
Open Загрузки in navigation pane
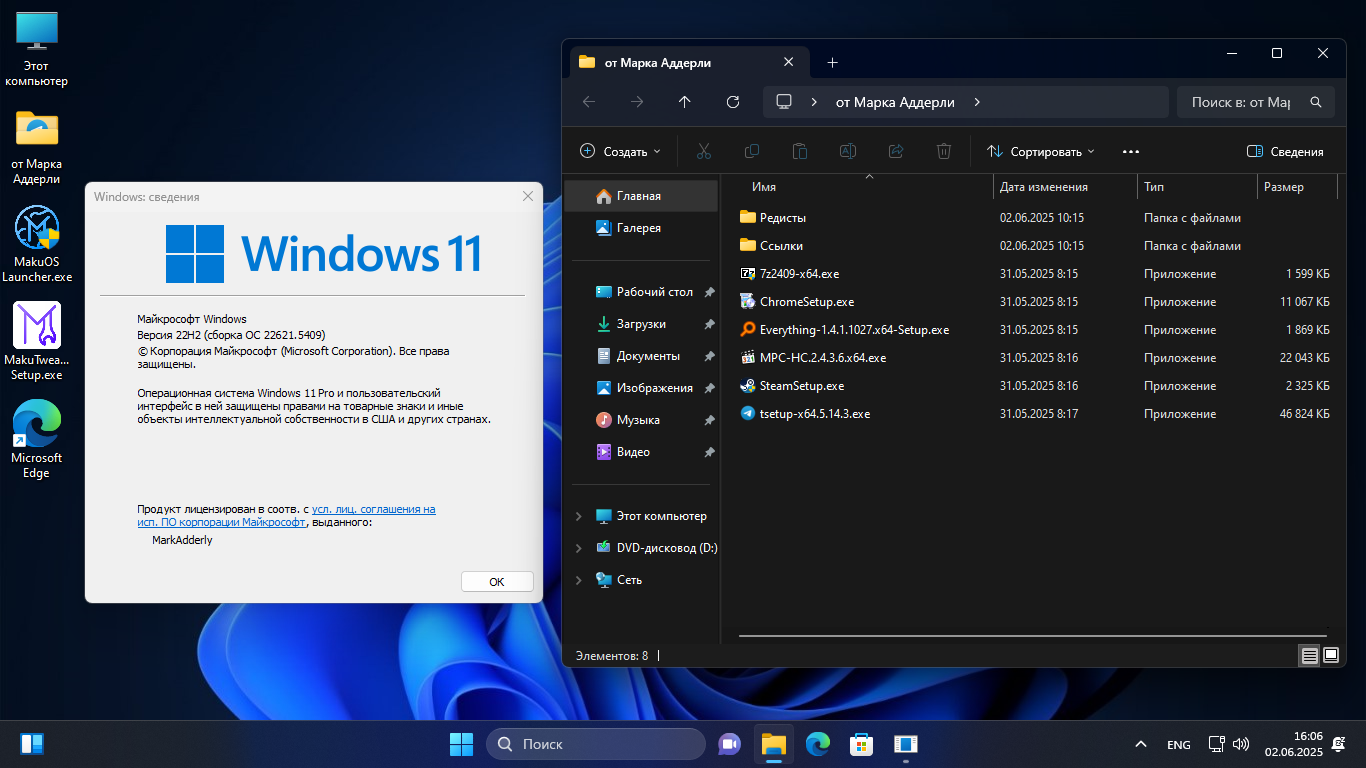click(641, 324)
